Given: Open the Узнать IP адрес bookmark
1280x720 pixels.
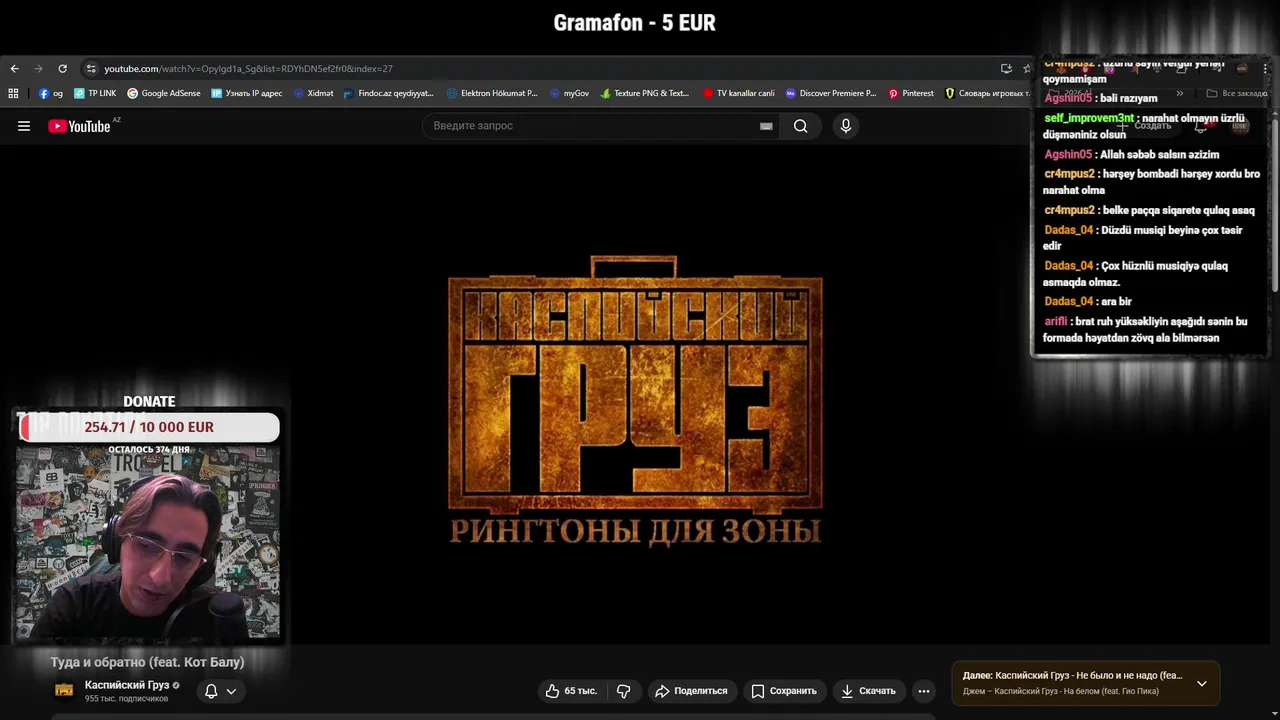Looking at the screenshot, I should click(x=247, y=93).
